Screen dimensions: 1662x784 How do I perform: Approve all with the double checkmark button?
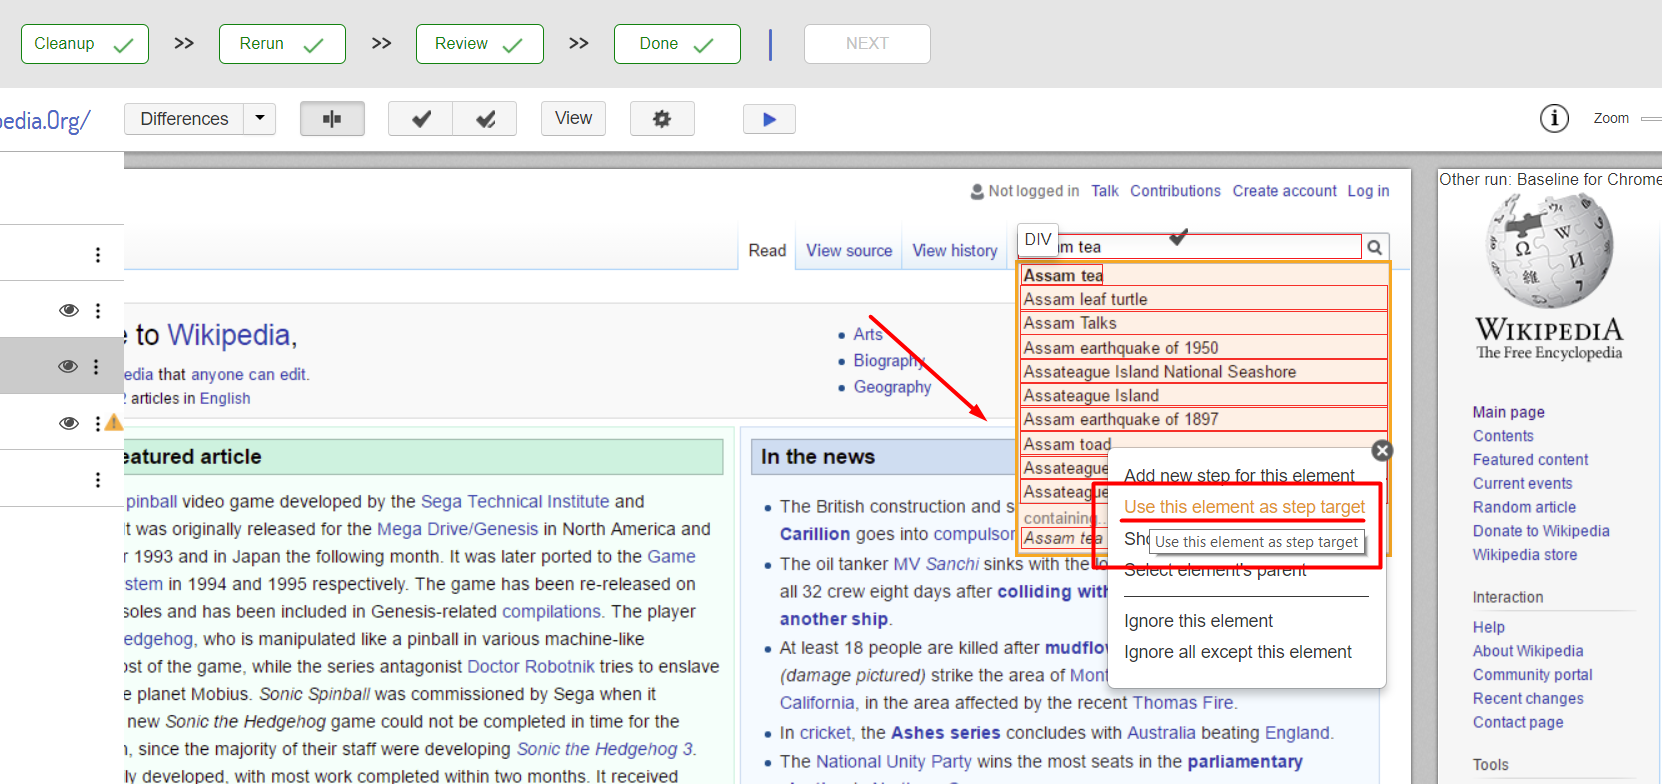coord(485,119)
